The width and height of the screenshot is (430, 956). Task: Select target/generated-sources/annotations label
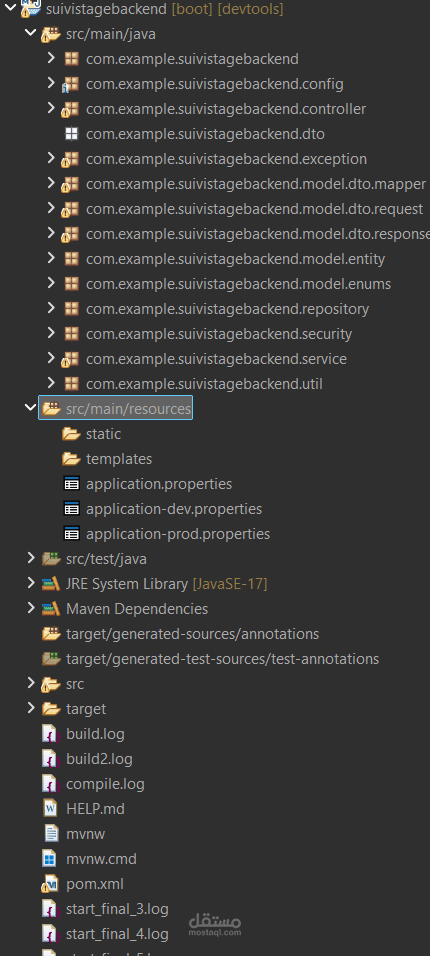click(192, 634)
